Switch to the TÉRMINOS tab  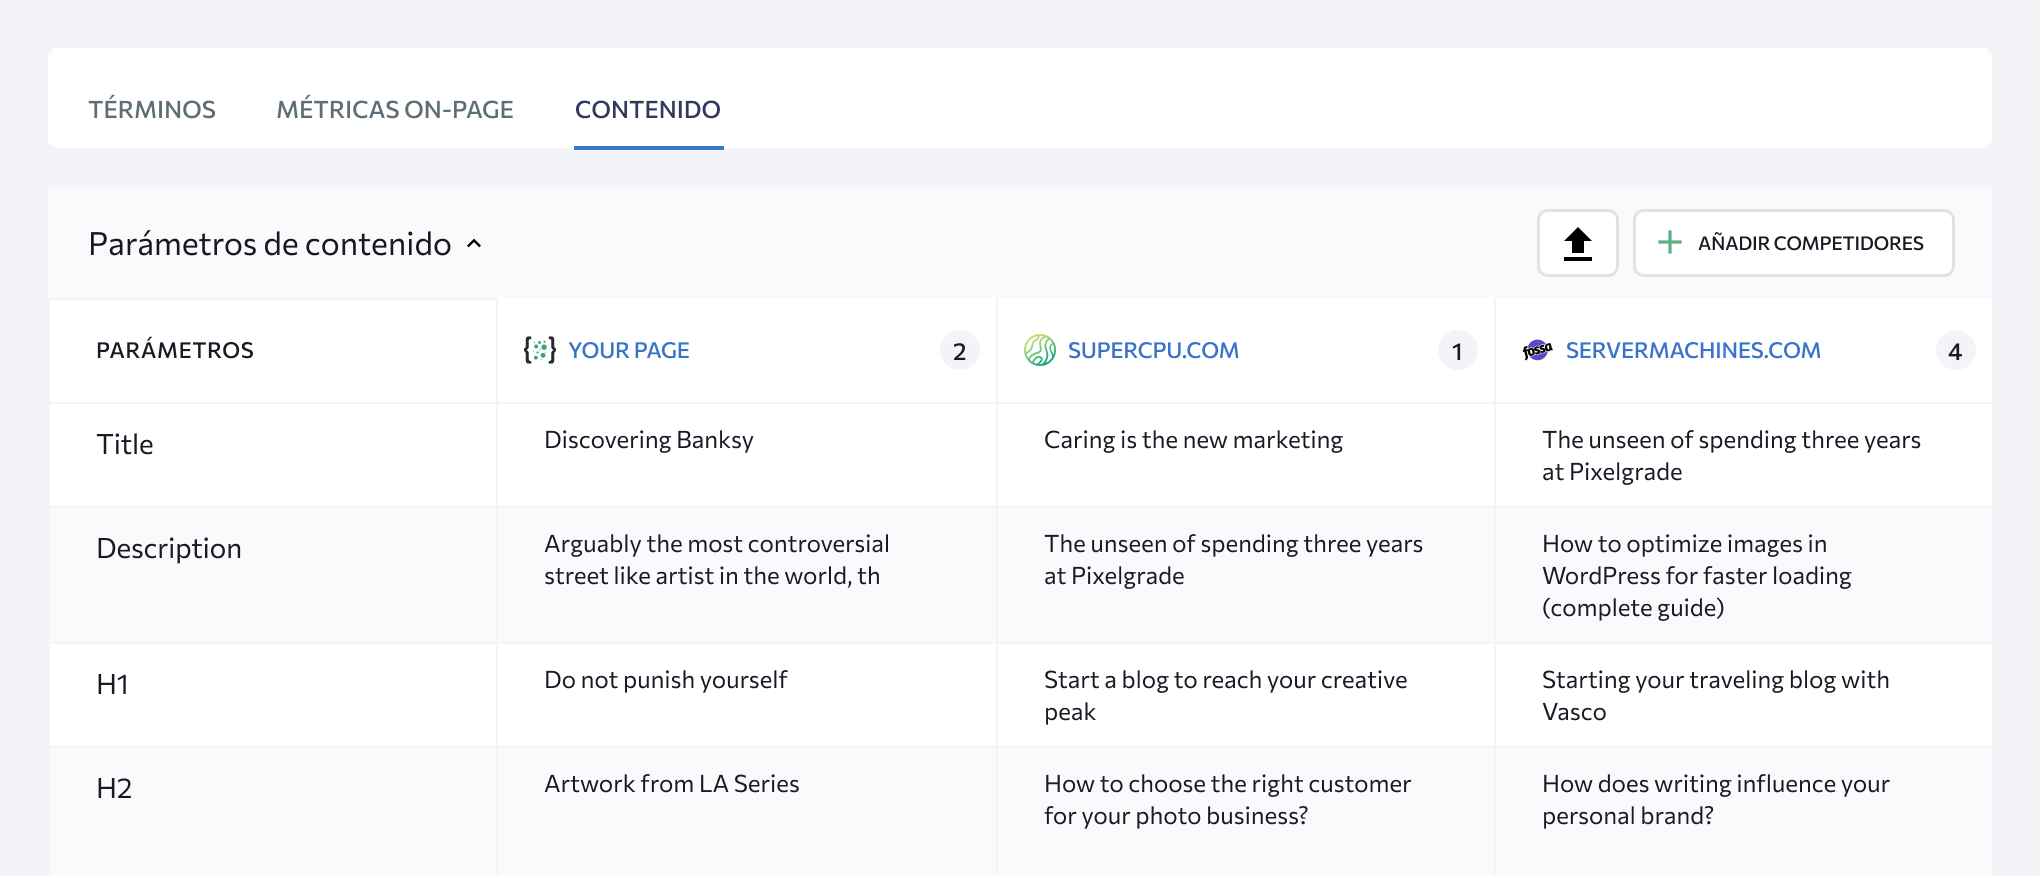click(152, 109)
